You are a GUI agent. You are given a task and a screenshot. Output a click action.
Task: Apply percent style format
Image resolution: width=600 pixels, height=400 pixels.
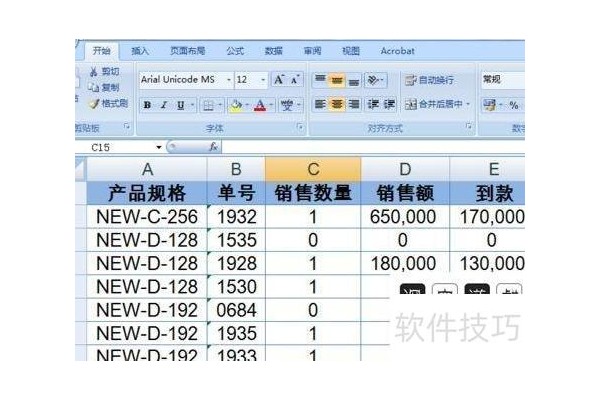[x=514, y=105]
